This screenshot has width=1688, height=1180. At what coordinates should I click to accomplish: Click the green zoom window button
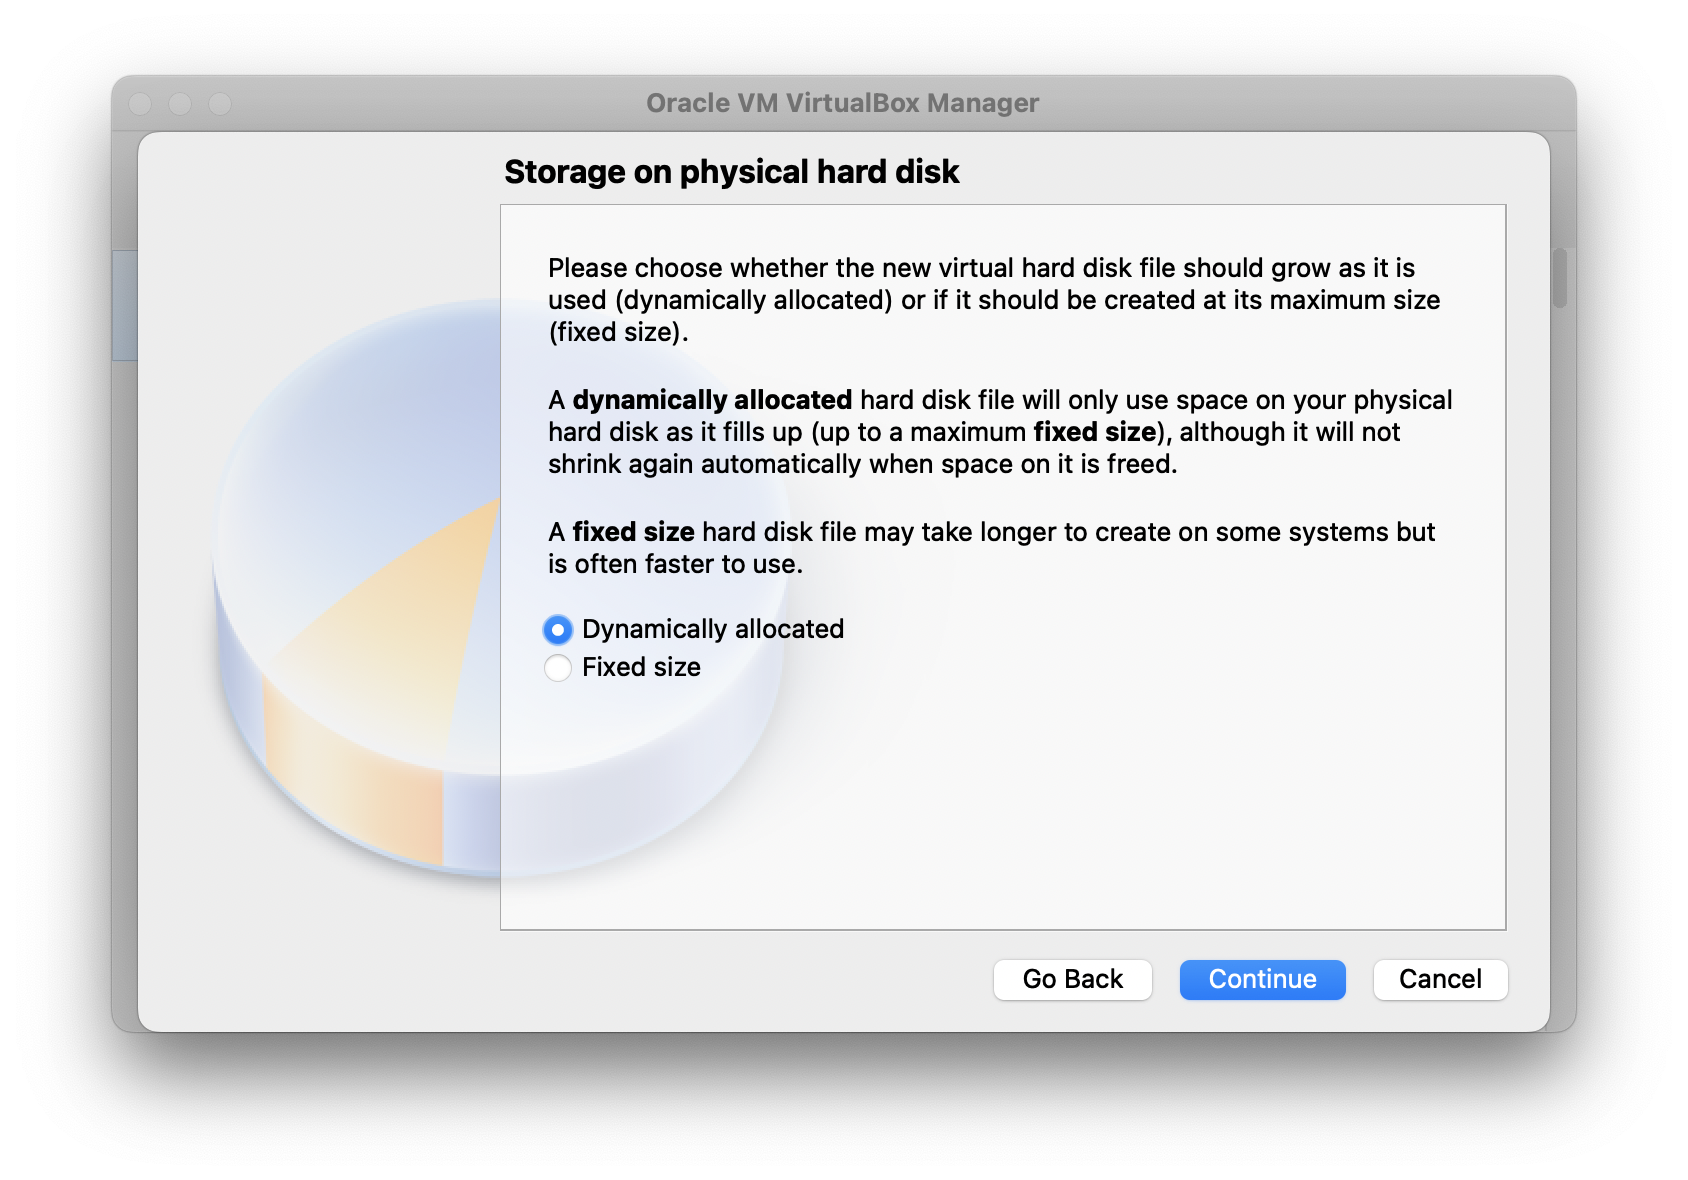click(220, 103)
